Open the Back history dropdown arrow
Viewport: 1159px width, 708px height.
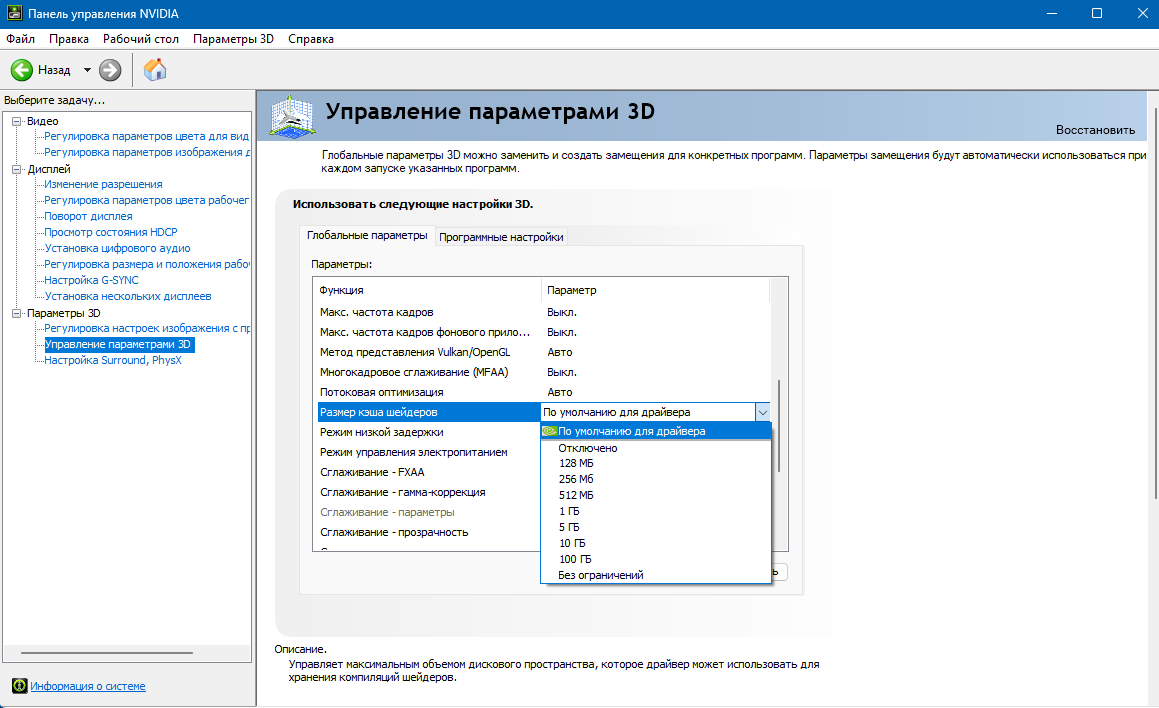tap(87, 70)
